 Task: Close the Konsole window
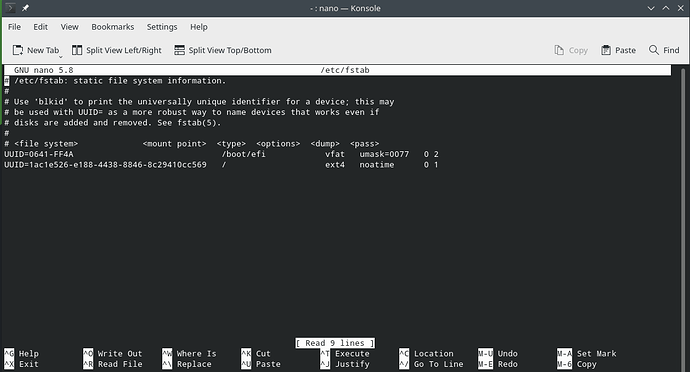680,8
